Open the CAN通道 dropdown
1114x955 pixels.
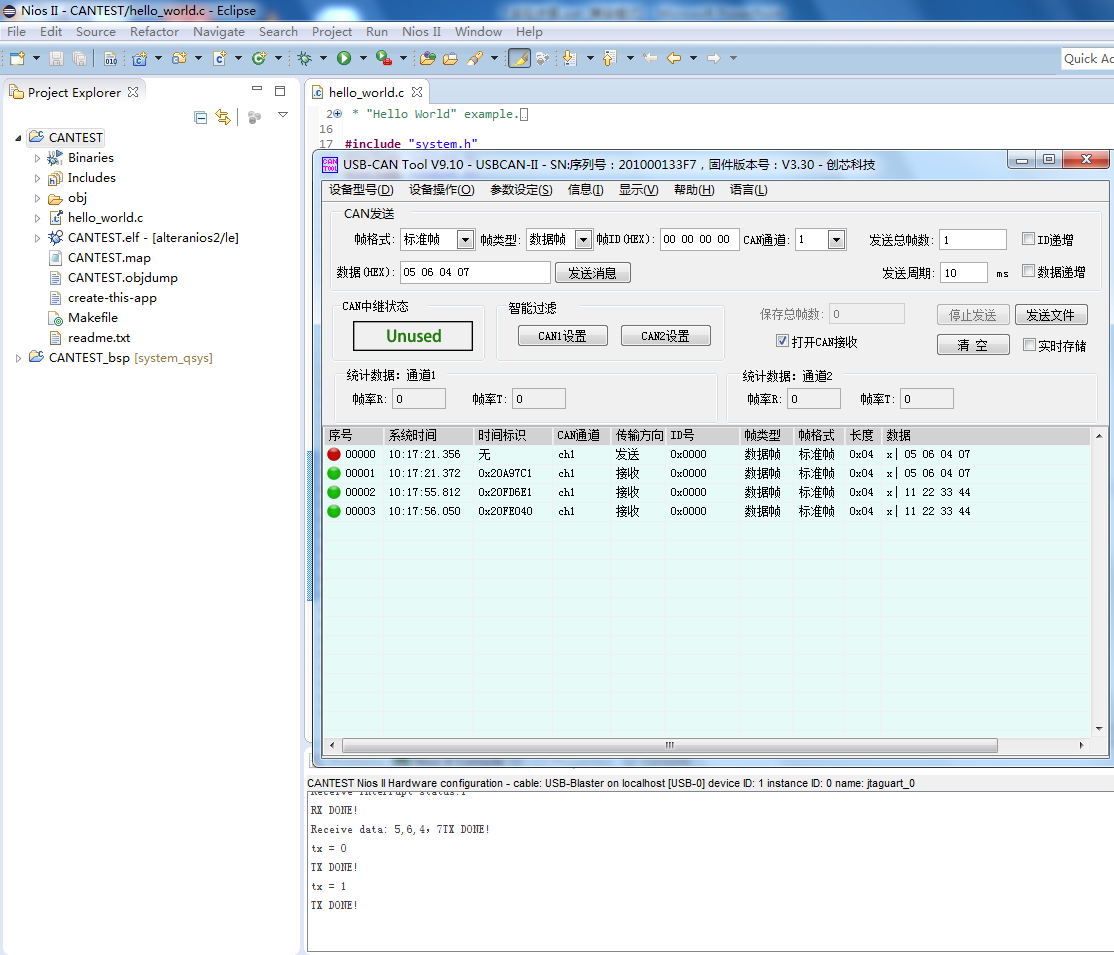[x=836, y=240]
